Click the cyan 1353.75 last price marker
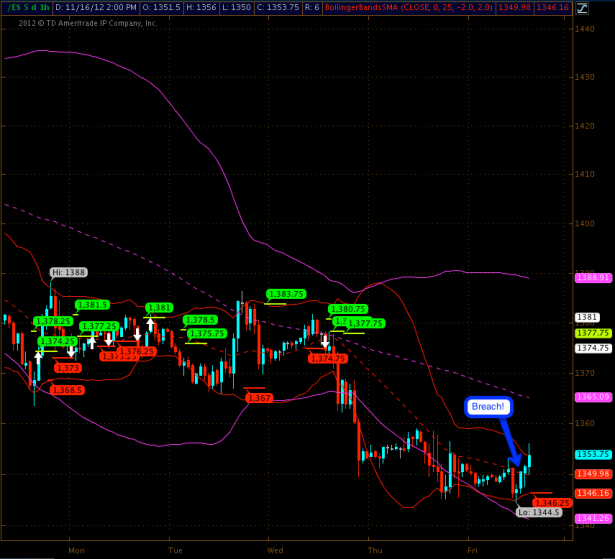This screenshot has height=559, width=615. pos(593,454)
